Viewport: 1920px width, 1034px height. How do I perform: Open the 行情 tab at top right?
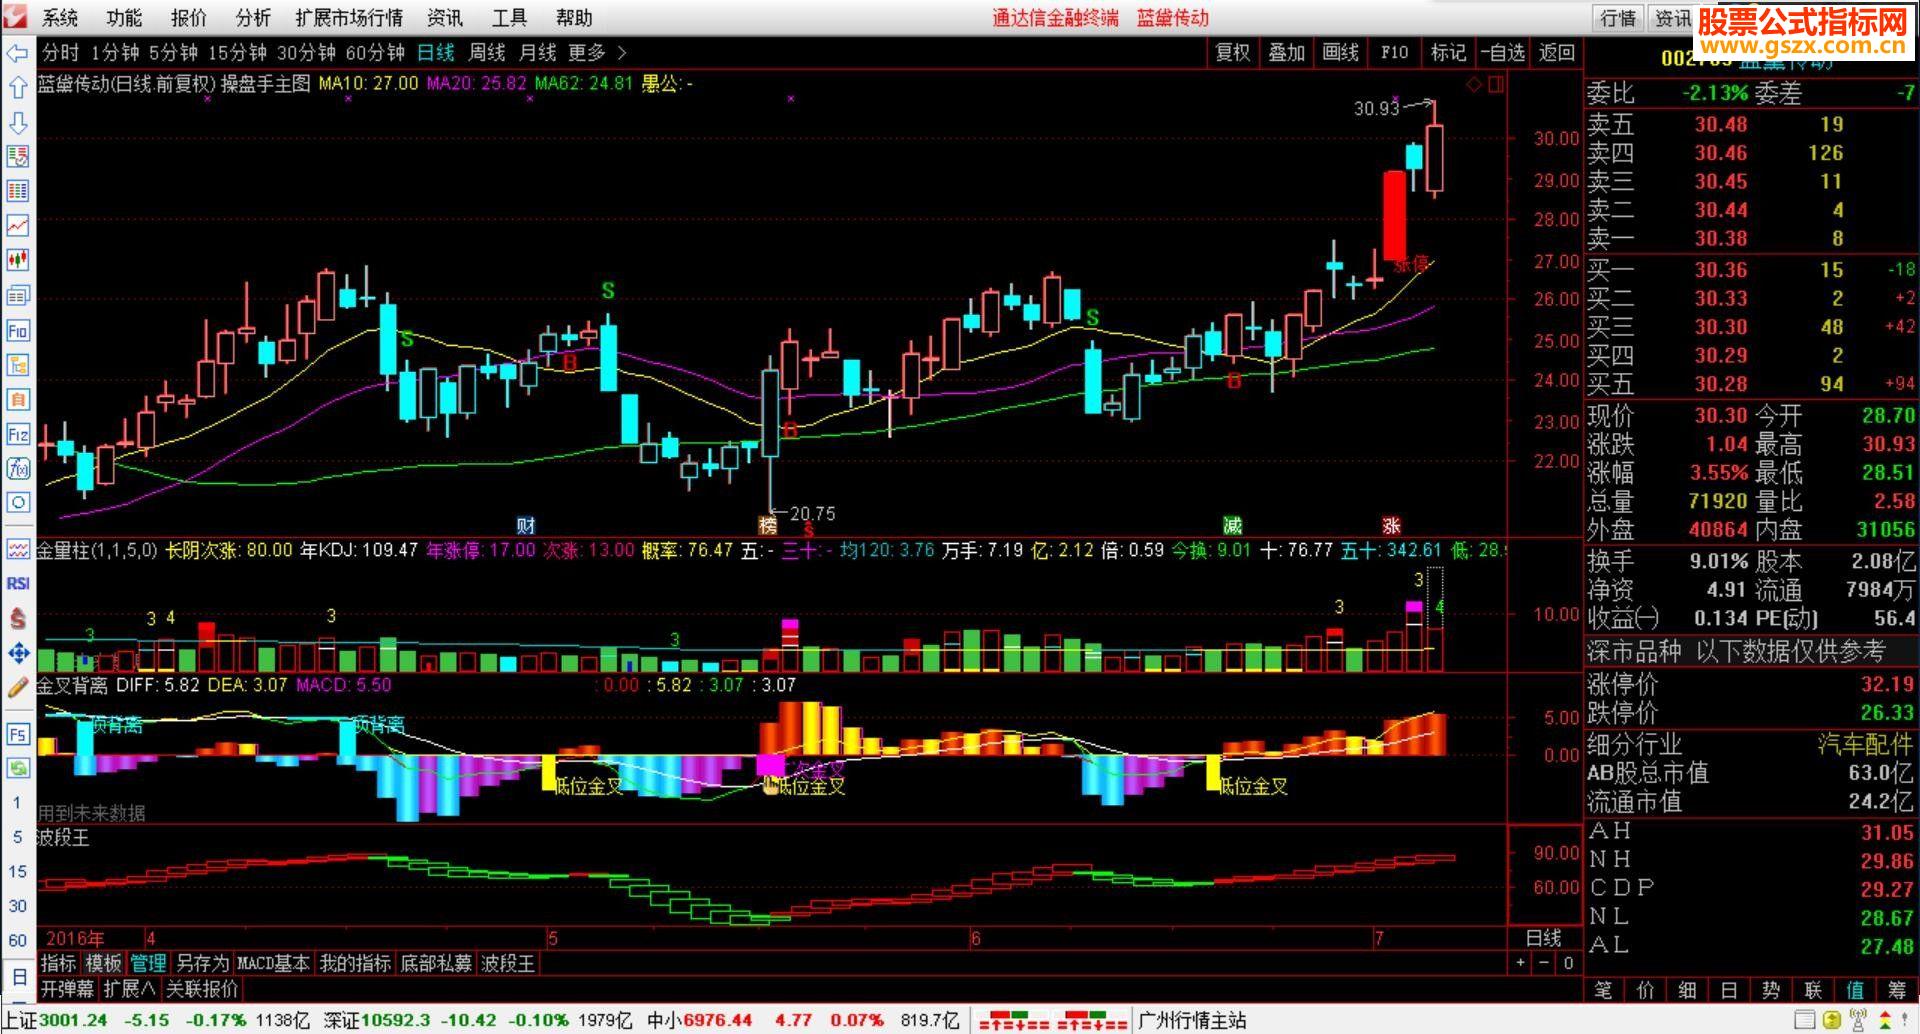1617,18
